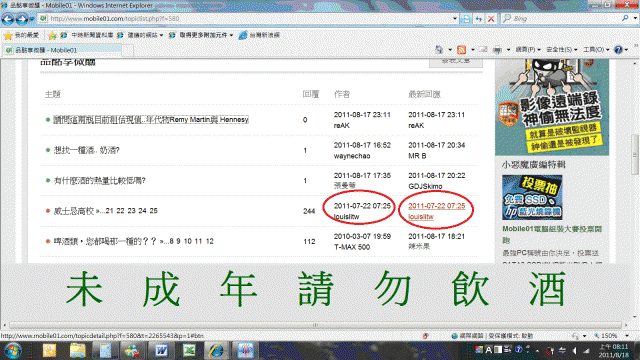Image resolution: width=640 pixels, height=360 pixels.
Task: Click the Bing search magnifier icon
Action: (x=624, y=18)
